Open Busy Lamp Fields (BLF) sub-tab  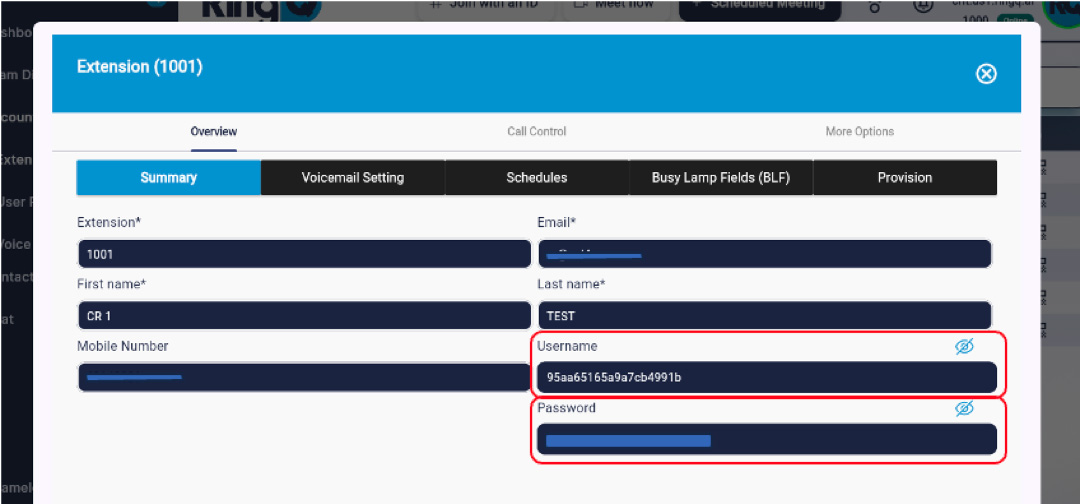coord(720,178)
